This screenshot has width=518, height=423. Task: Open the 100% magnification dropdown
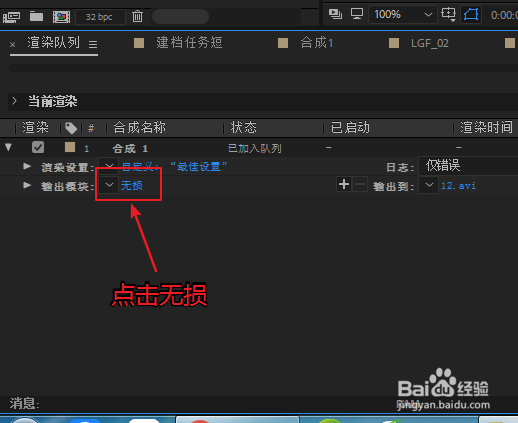point(403,14)
